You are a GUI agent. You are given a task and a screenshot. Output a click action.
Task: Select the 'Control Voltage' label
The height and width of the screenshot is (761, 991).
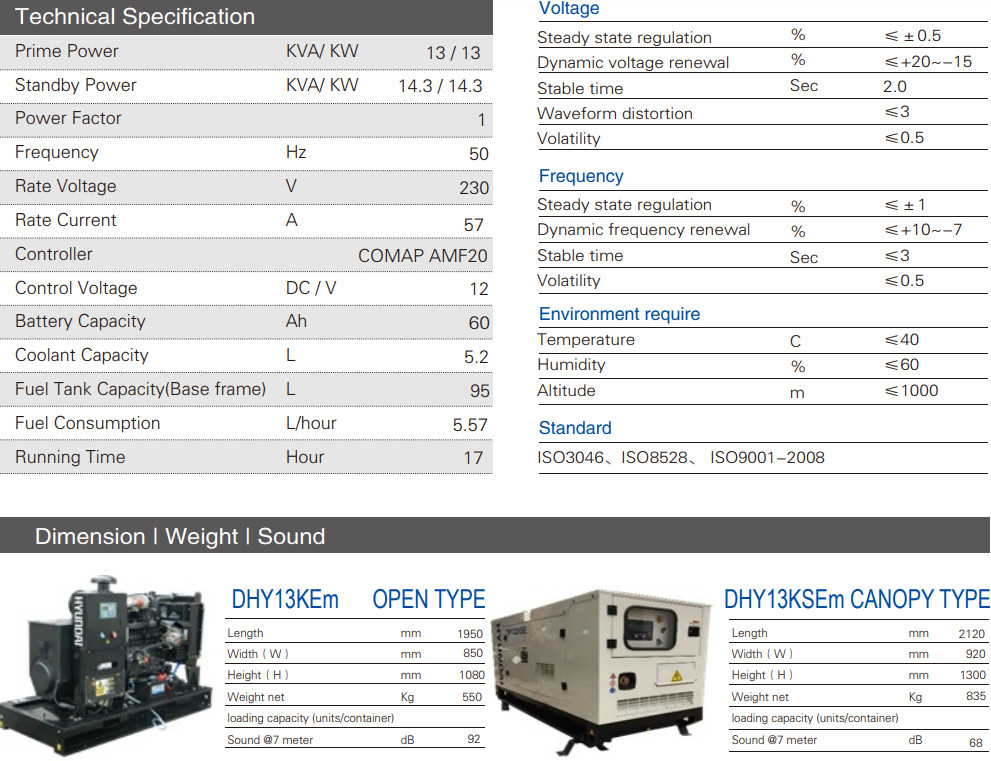click(x=76, y=288)
